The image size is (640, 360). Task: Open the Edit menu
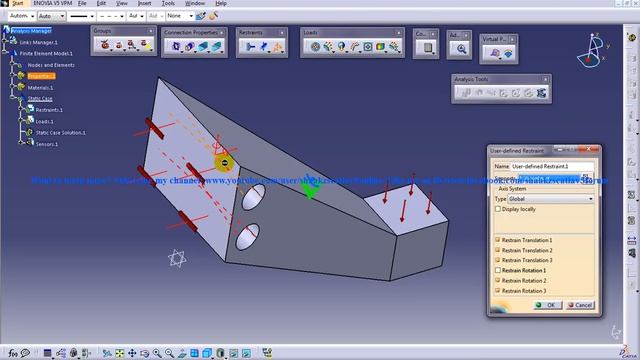(x=101, y=3)
